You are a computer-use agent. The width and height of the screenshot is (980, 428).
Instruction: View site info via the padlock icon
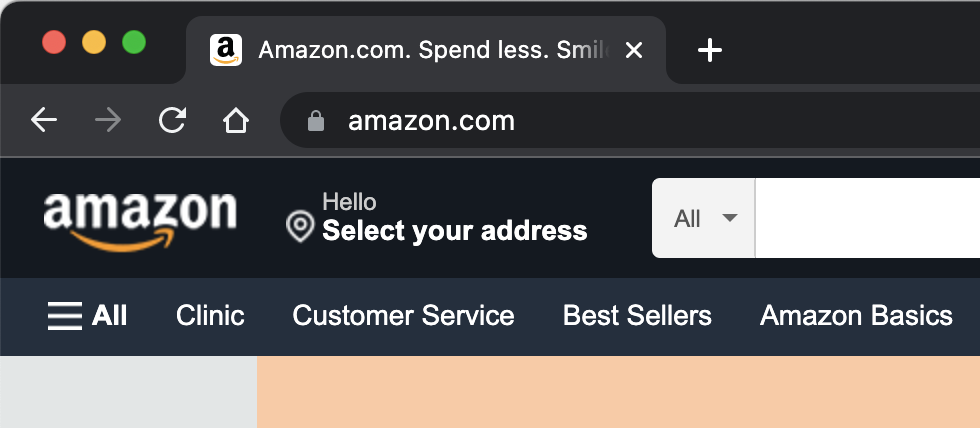pyautogui.click(x=316, y=121)
